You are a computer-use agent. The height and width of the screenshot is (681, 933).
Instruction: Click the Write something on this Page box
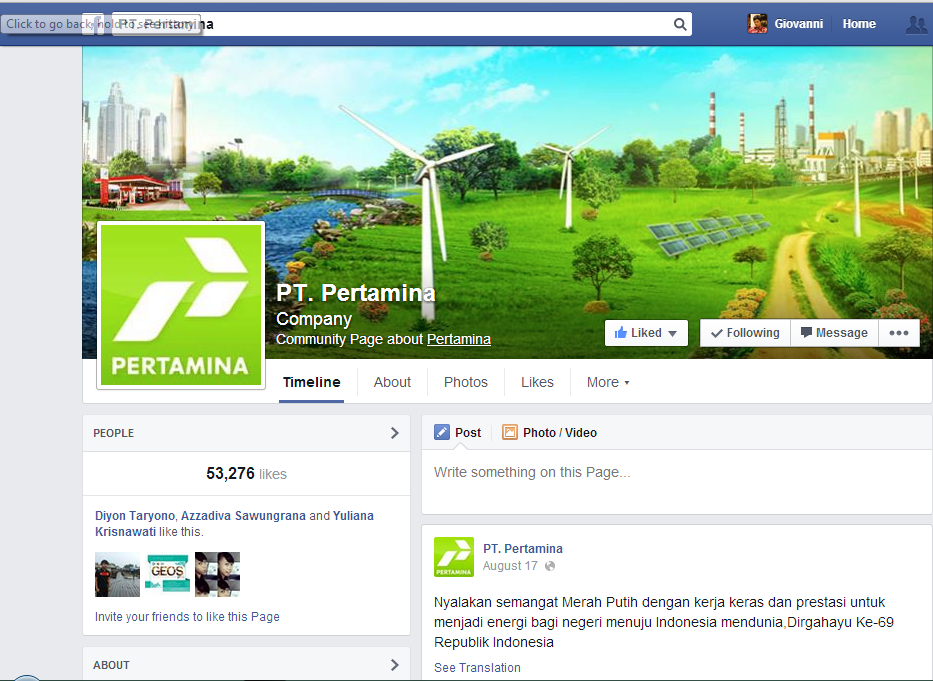point(677,482)
